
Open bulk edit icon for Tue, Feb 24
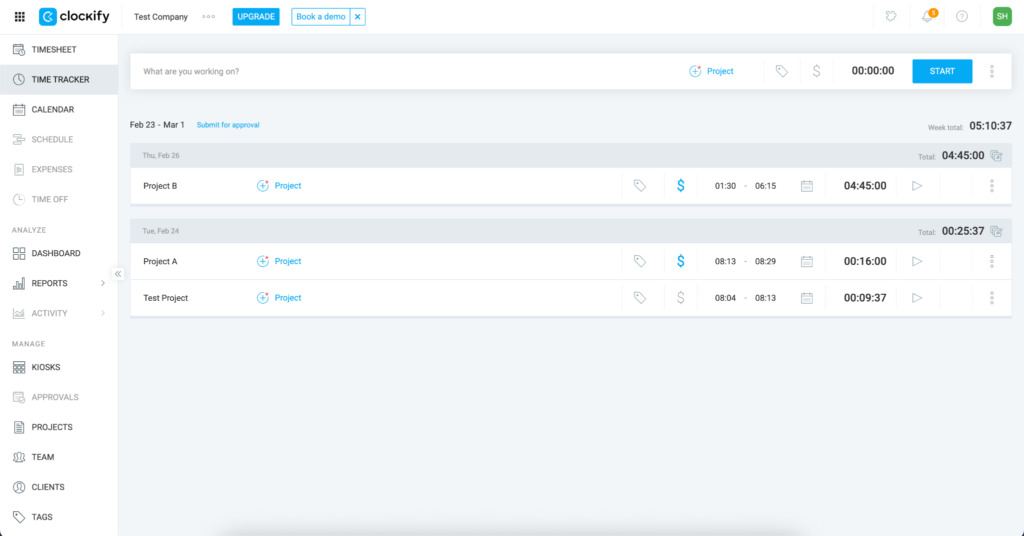click(996, 231)
